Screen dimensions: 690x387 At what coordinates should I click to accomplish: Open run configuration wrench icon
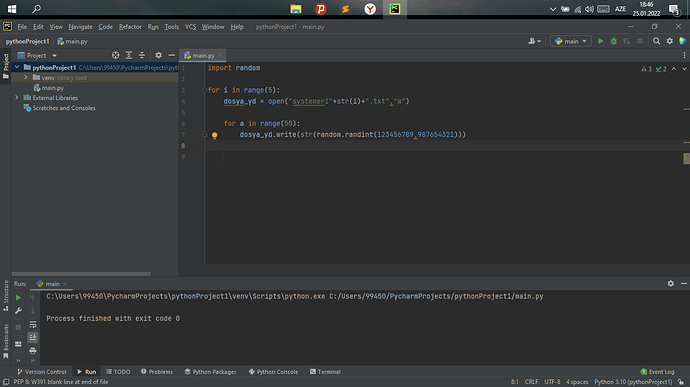click(x=18, y=311)
